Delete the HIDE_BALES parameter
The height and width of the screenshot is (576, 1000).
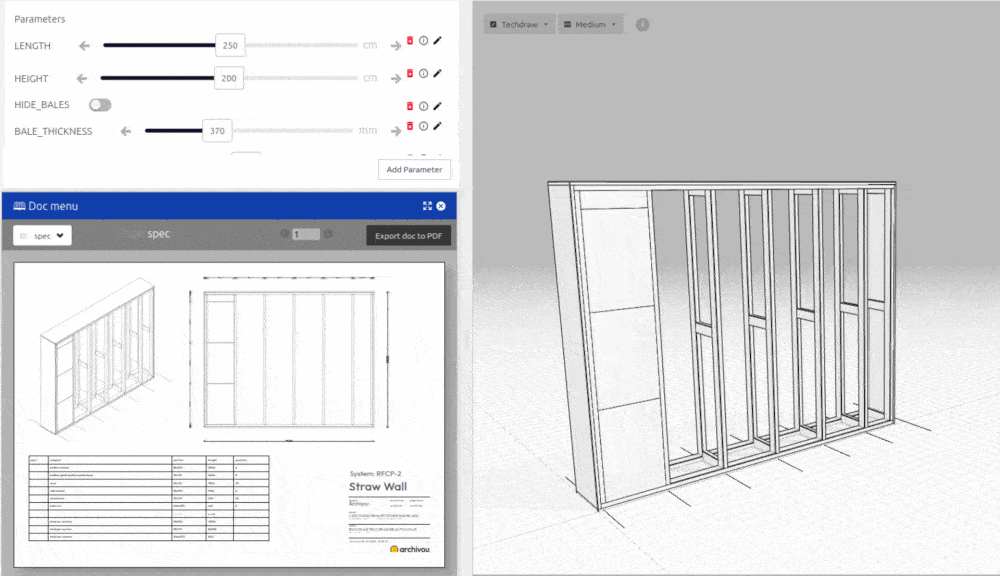[x=409, y=105]
